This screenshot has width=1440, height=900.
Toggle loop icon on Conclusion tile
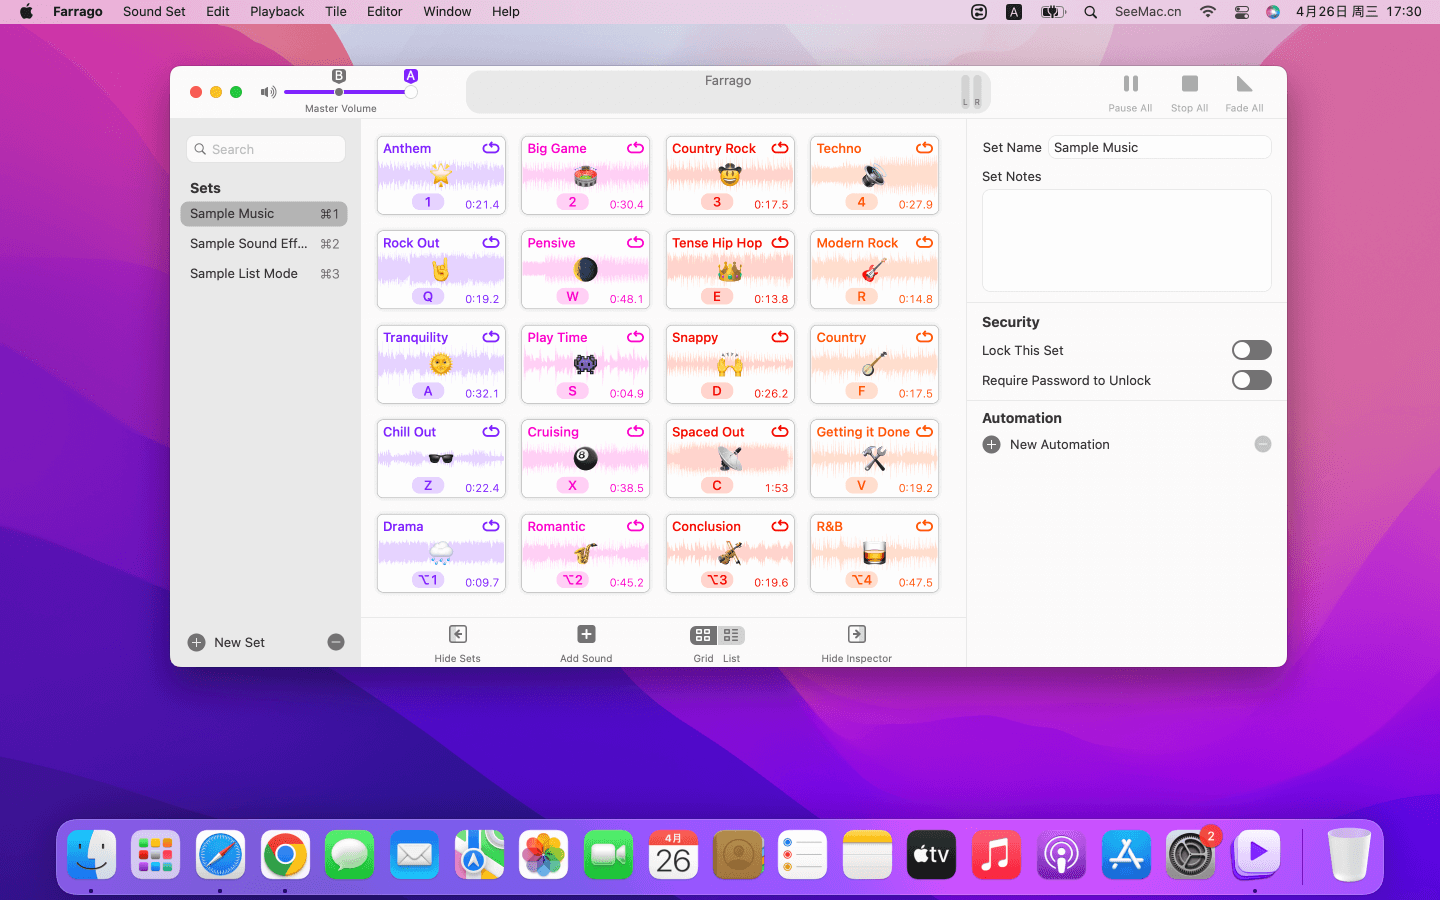[x=780, y=526]
